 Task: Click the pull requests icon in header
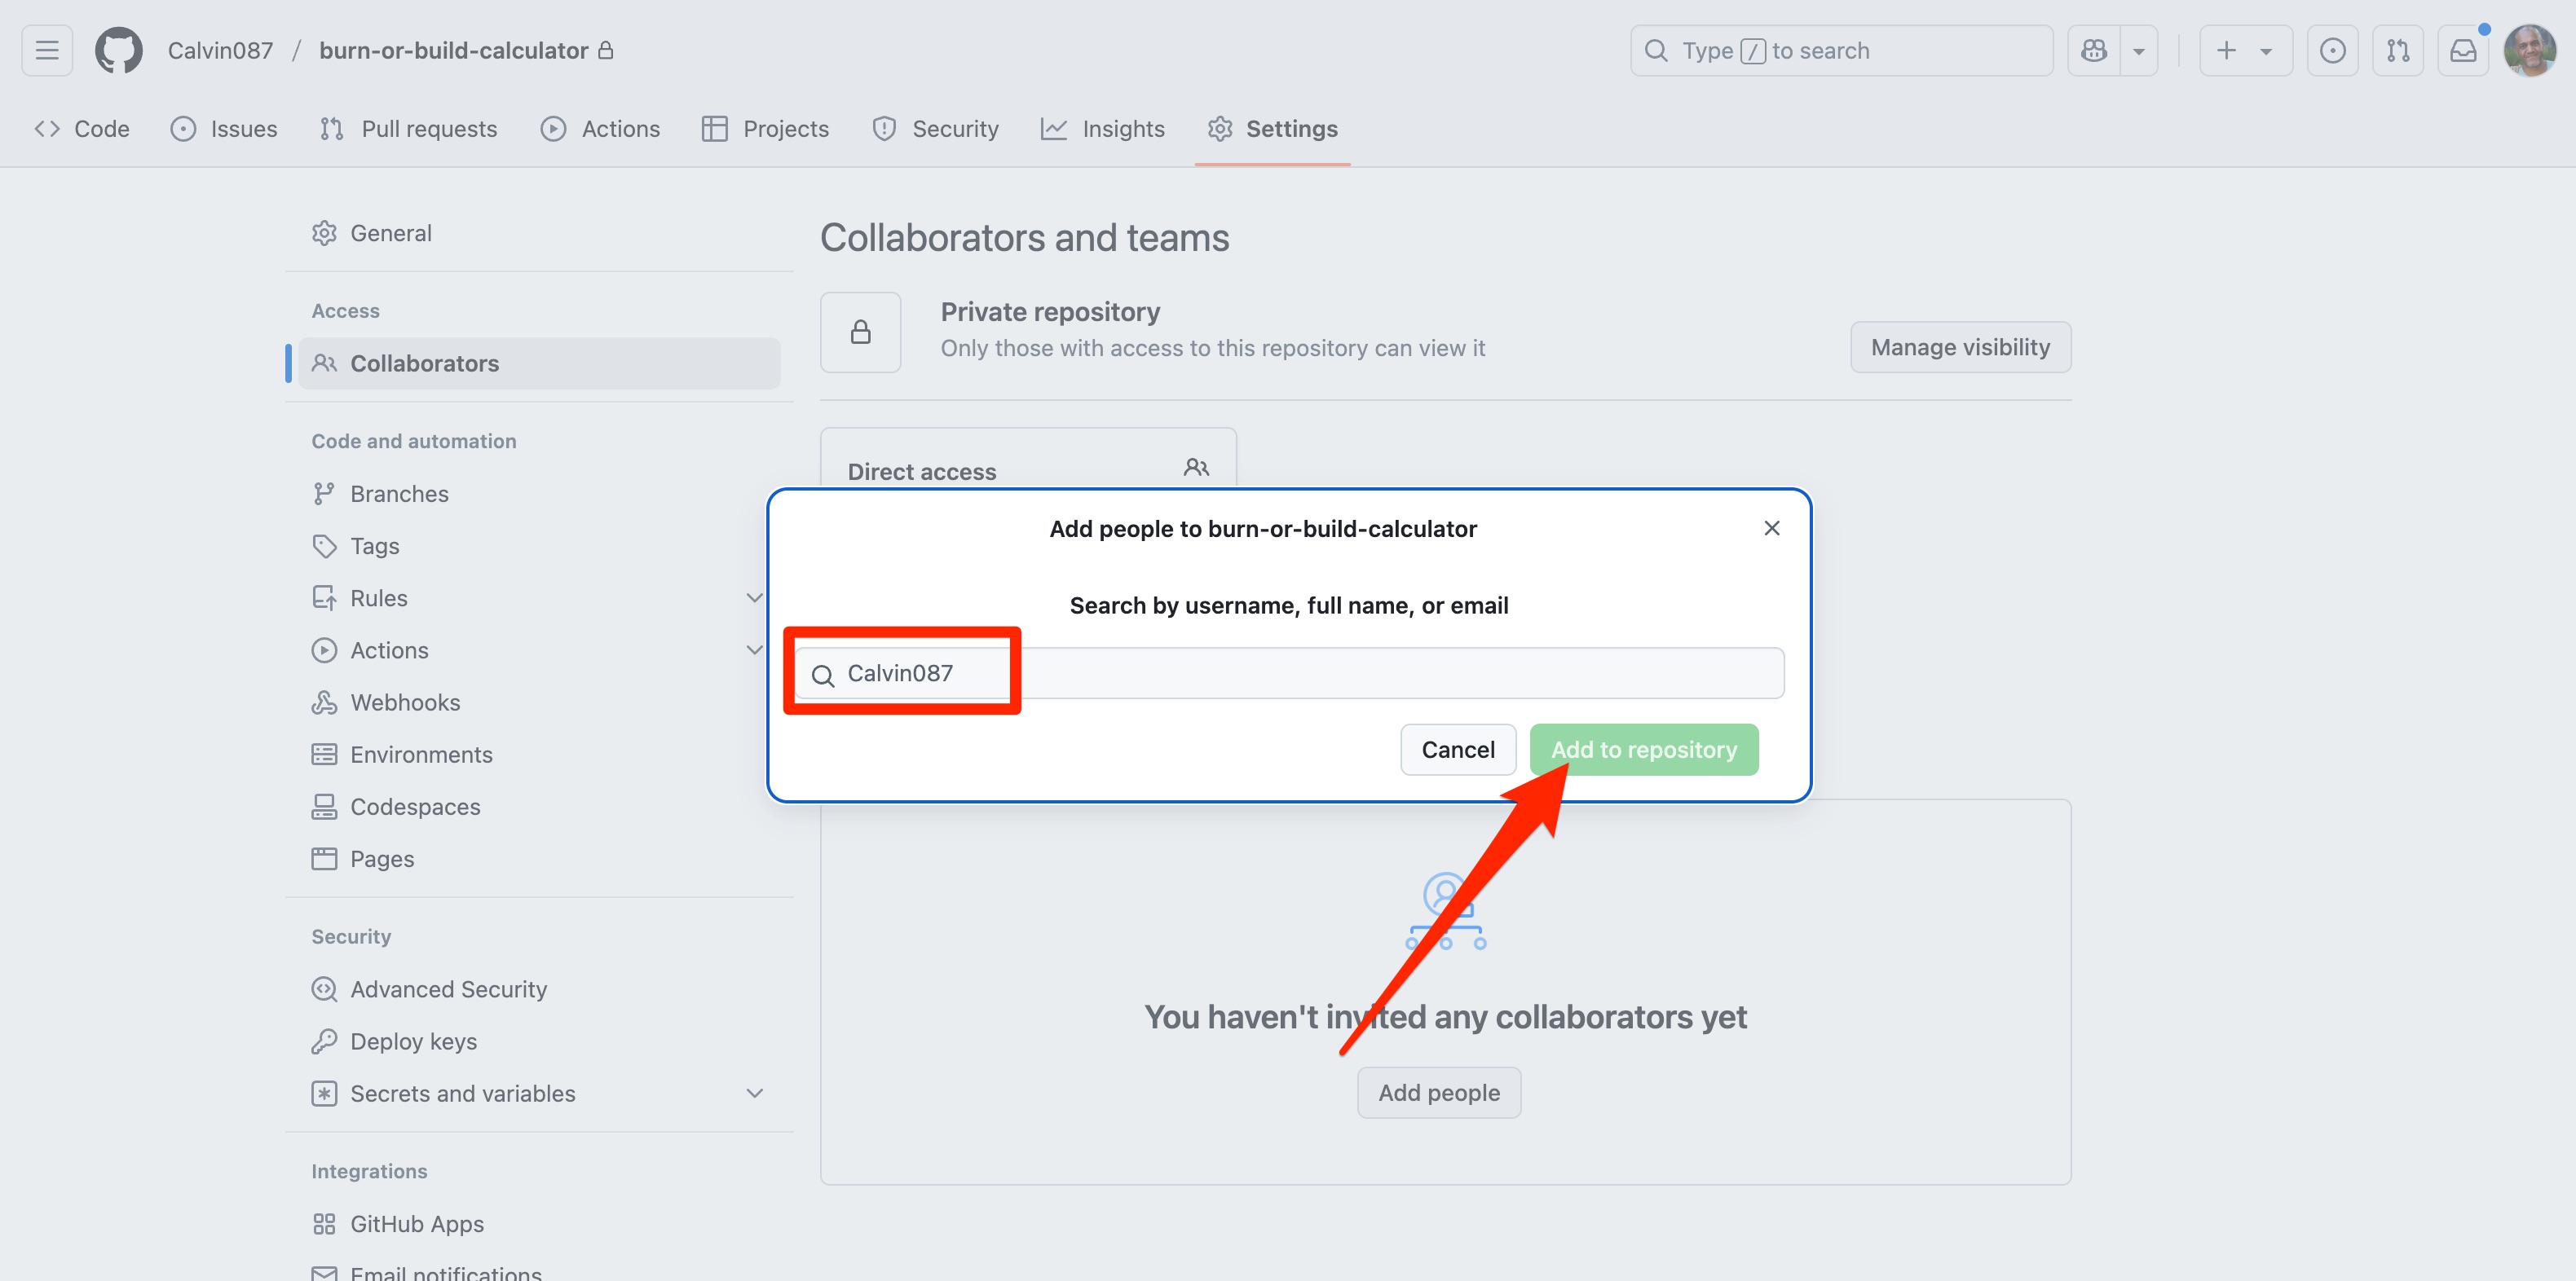[x=2397, y=50]
